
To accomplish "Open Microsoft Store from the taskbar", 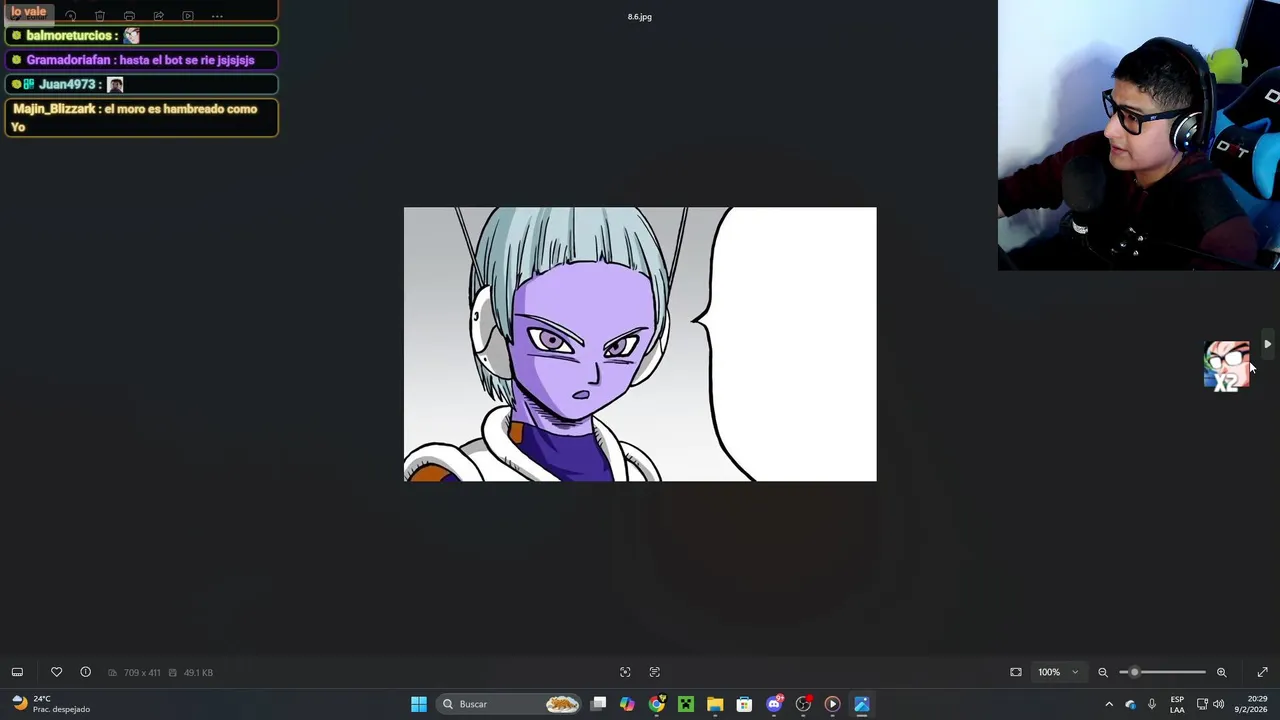I will pos(744,704).
